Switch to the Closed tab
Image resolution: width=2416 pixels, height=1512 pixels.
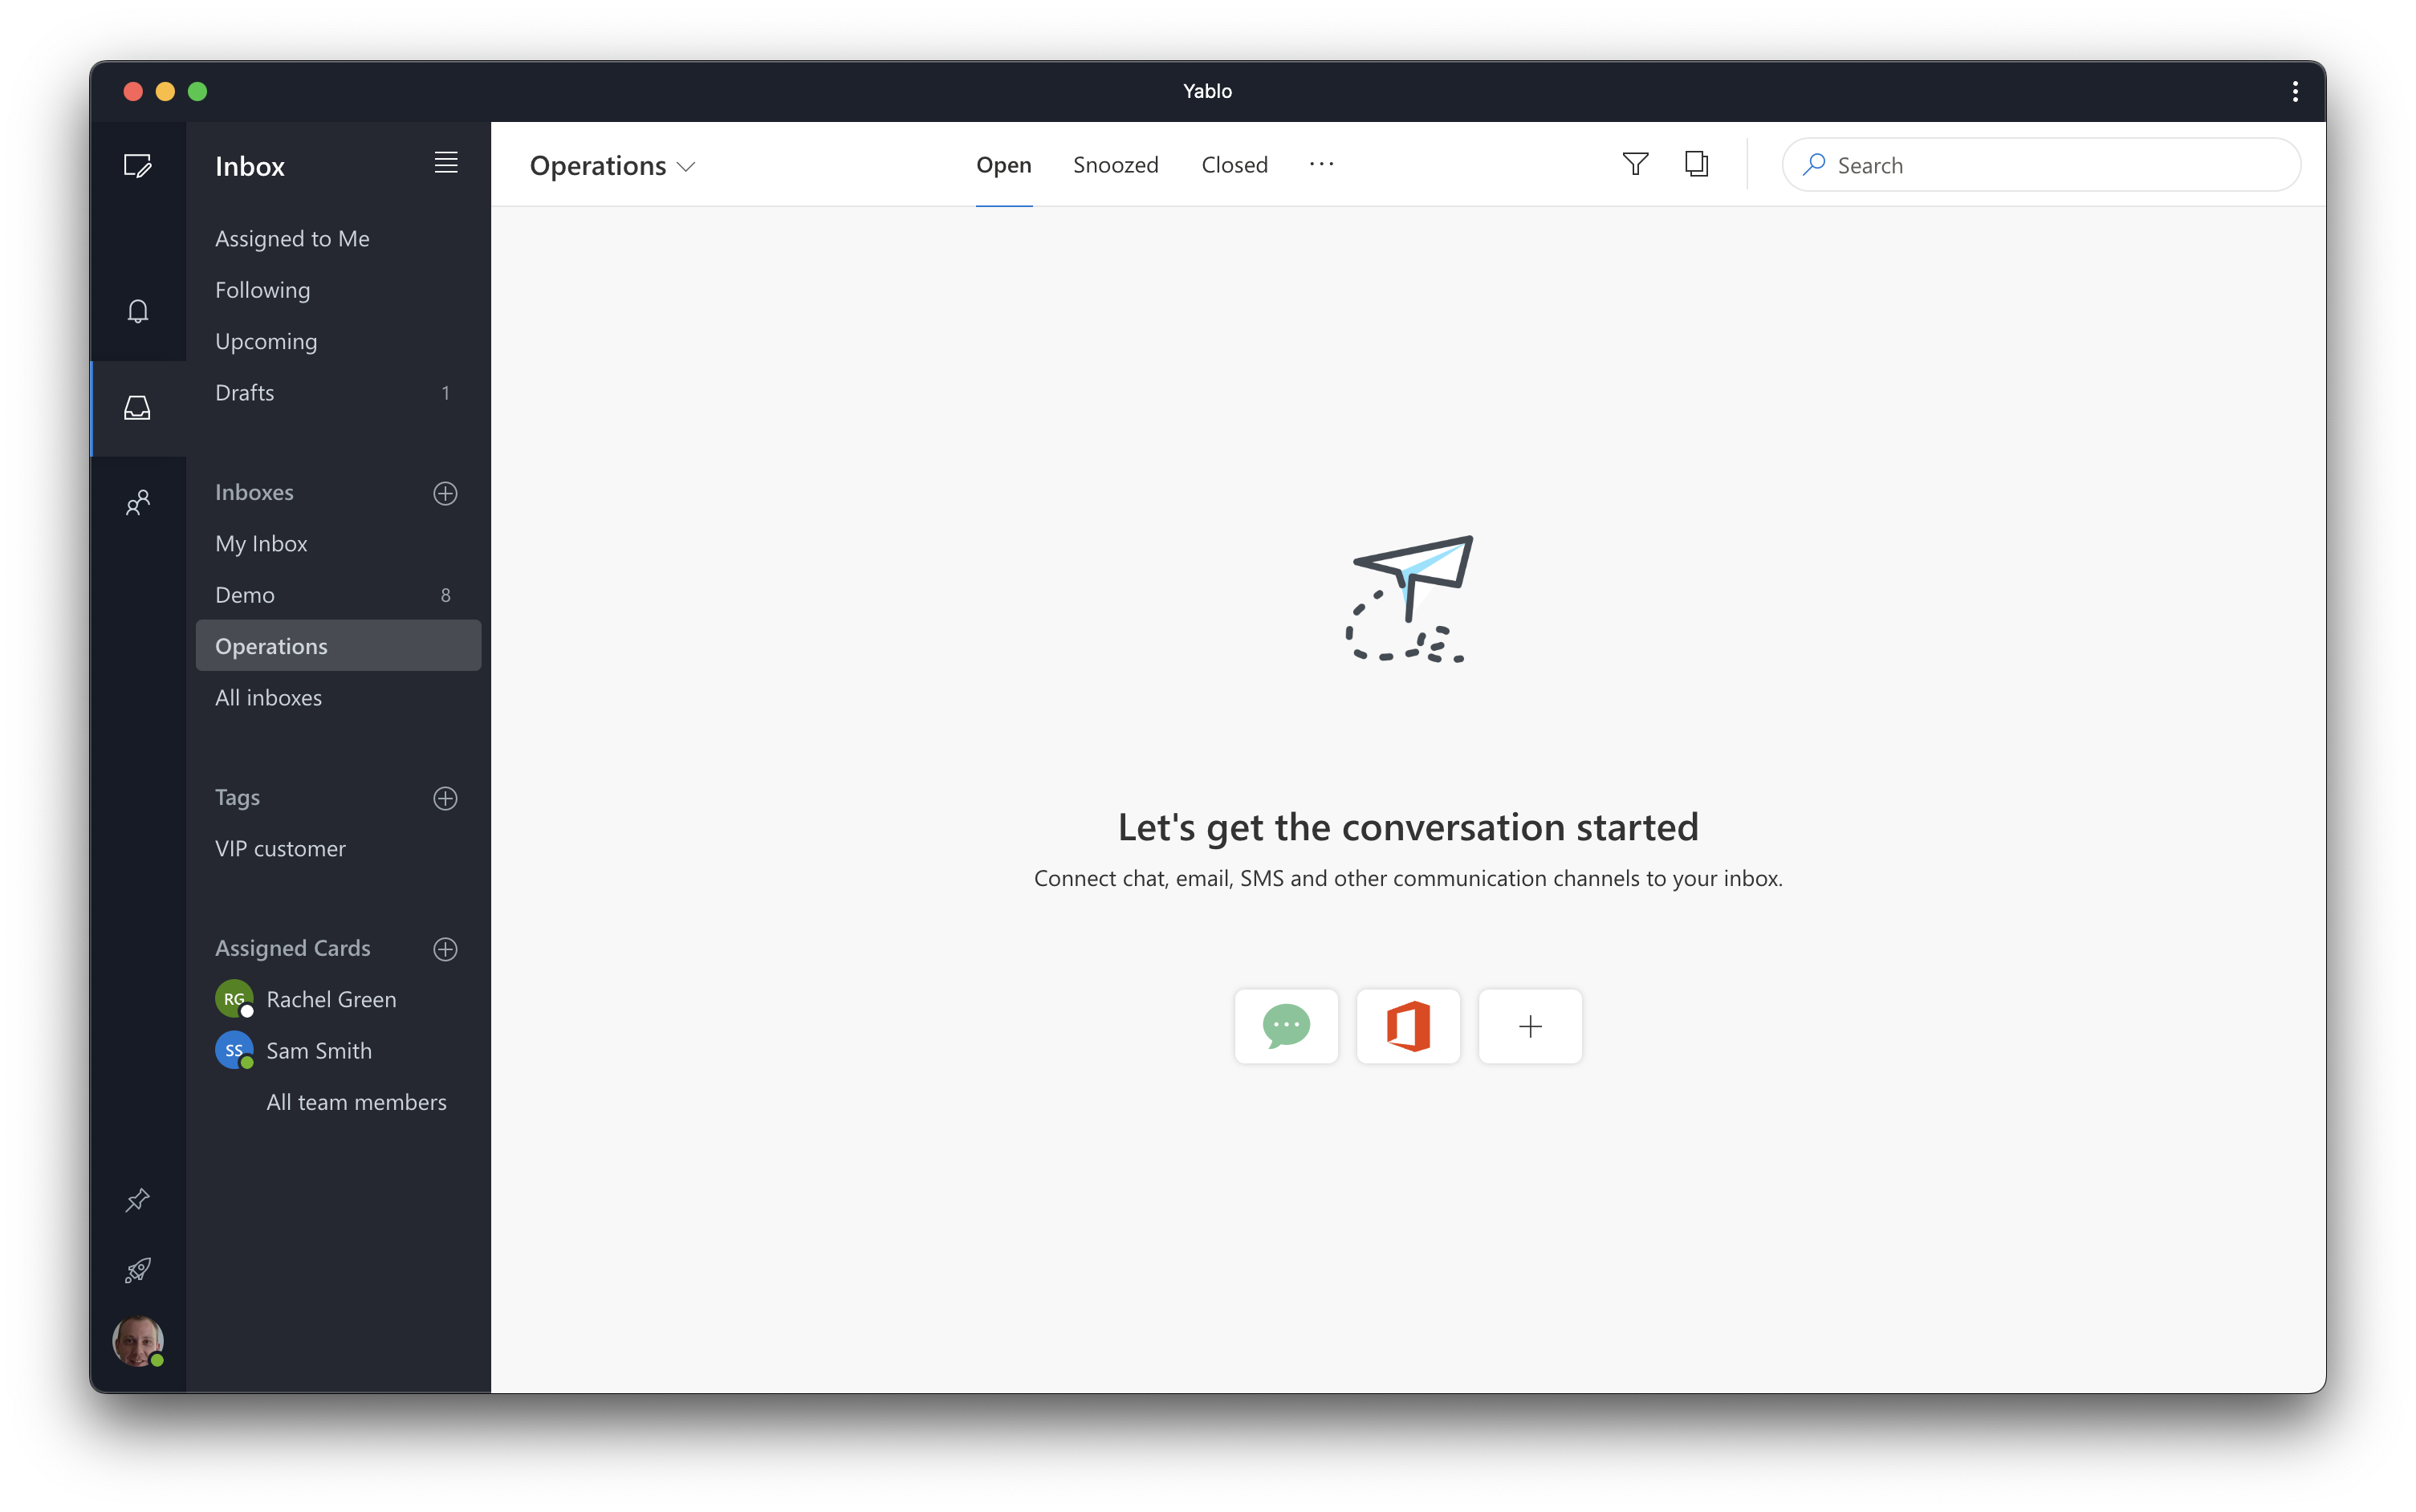(x=1235, y=164)
